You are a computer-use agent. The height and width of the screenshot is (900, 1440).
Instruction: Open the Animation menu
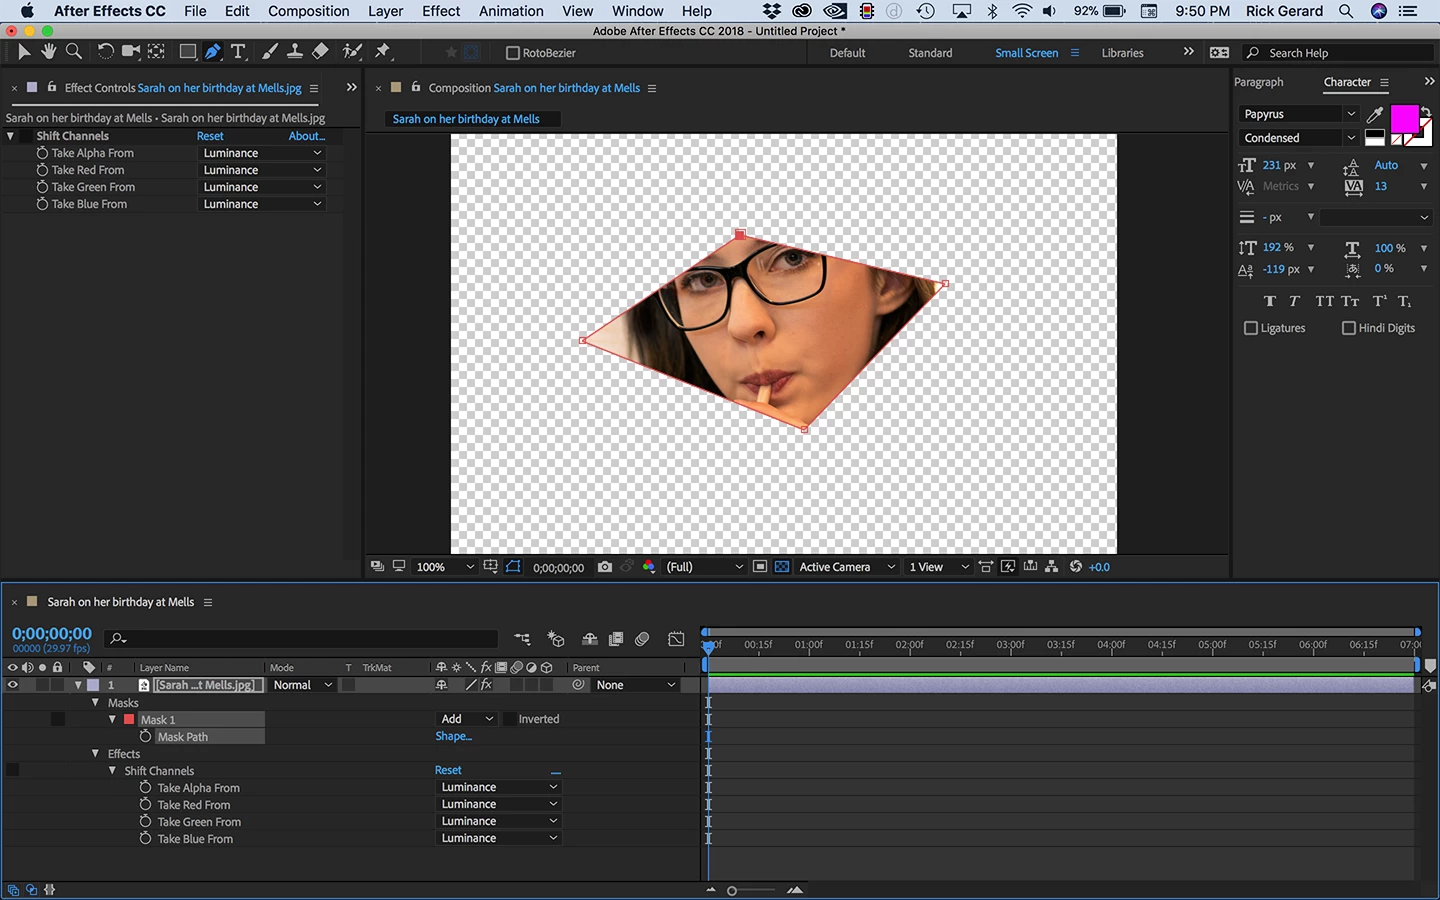[511, 11]
